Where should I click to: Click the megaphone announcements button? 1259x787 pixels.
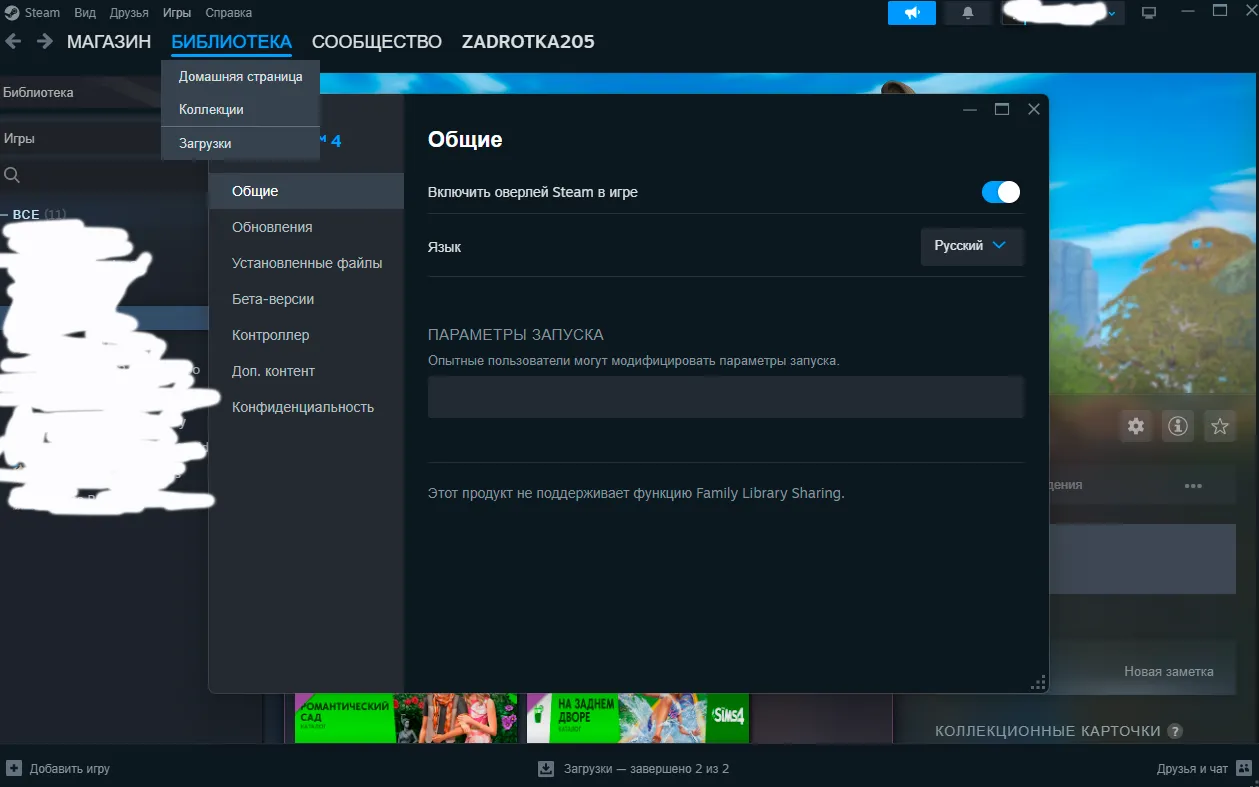point(912,13)
